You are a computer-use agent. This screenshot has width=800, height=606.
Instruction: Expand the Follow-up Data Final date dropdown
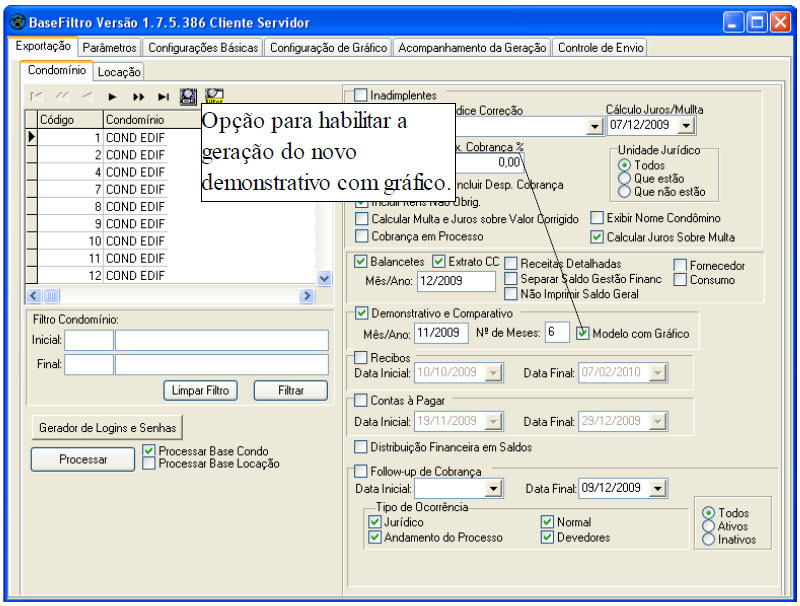(659, 489)
